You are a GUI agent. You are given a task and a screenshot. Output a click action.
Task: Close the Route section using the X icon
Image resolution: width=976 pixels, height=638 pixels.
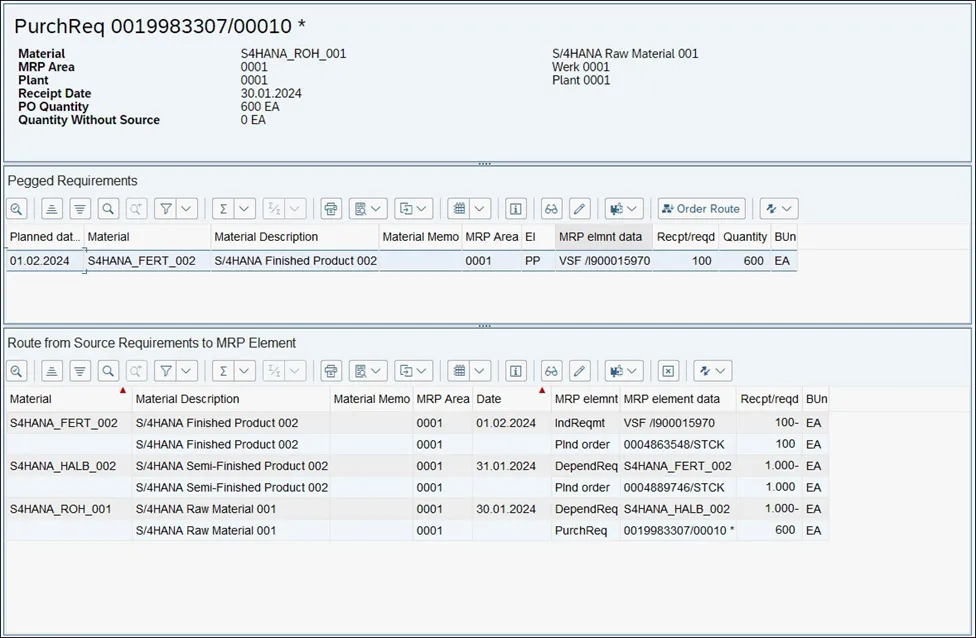click(x=669, y=370)
